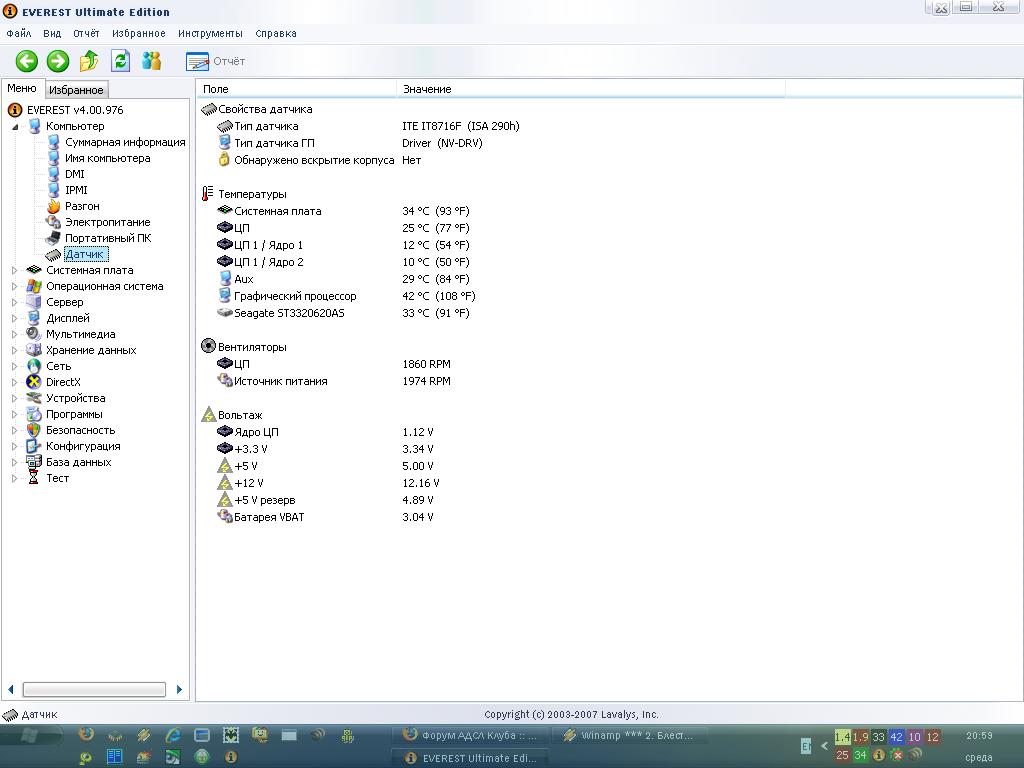The height and width of the screenshot is (768, 1024).
Task: Click the Электропитание icon in tree
Action: [x=54, y=222]
